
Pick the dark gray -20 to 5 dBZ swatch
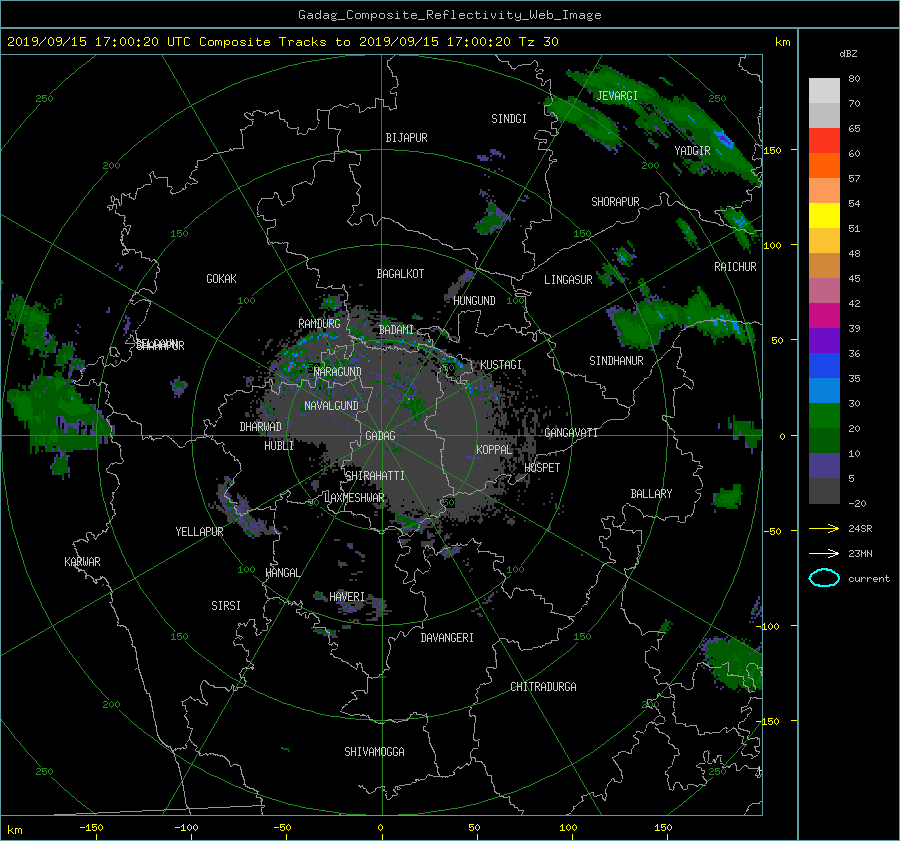pos(824,491)
